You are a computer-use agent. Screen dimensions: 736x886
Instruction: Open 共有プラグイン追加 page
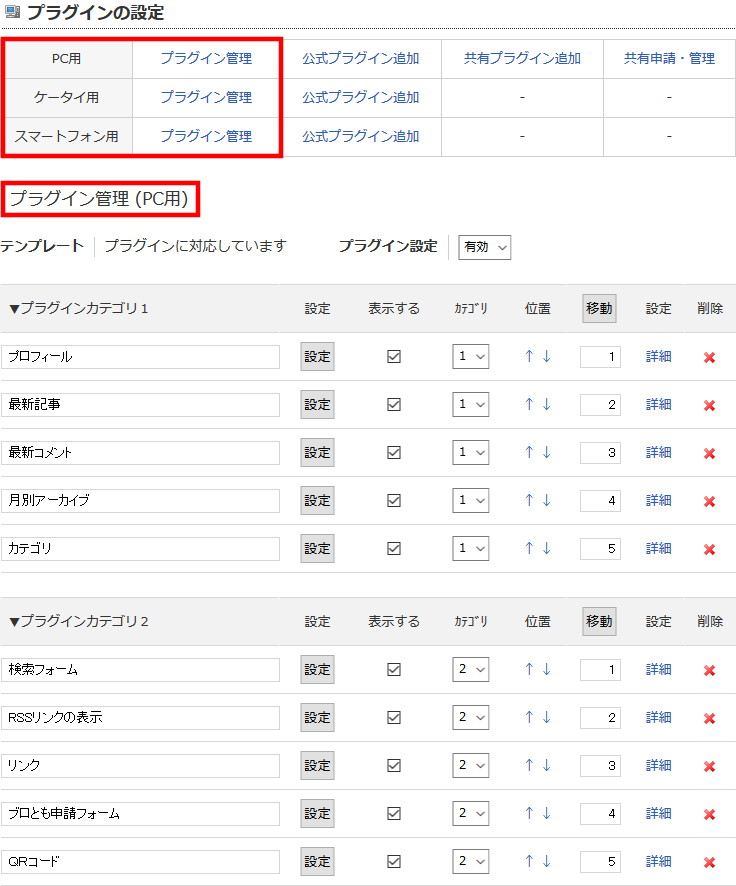point(522,58)
